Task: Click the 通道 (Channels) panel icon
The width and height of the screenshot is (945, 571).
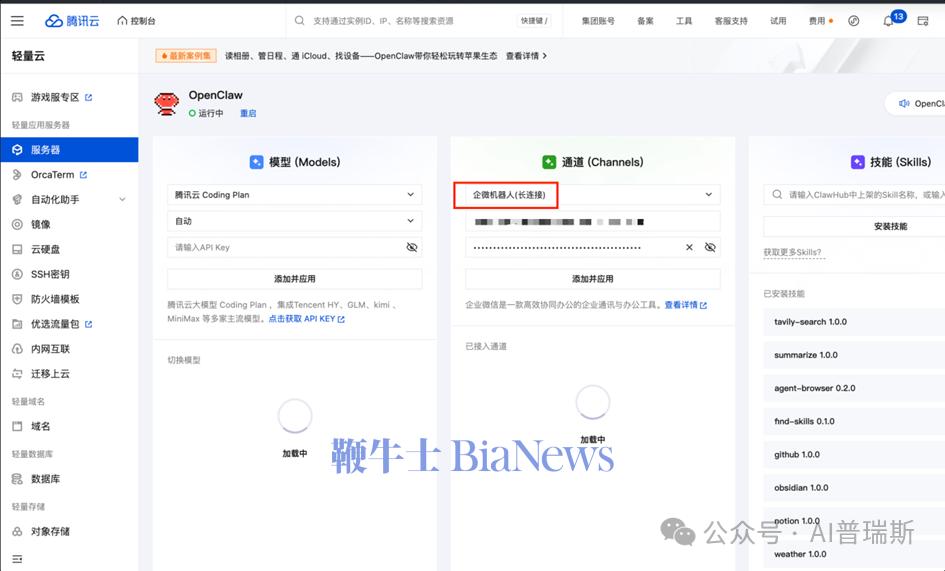Action: [x=549, y=162]
